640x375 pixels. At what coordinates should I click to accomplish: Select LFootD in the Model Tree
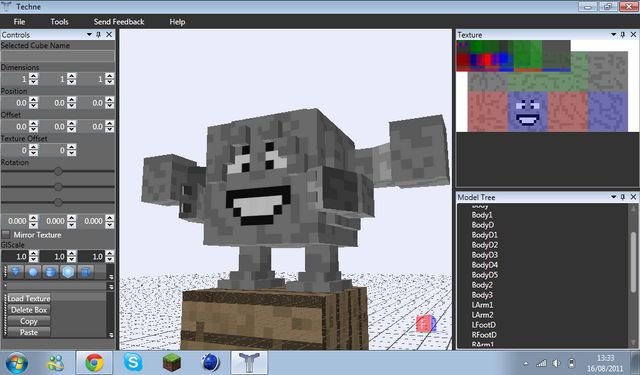tap(484, 325)
